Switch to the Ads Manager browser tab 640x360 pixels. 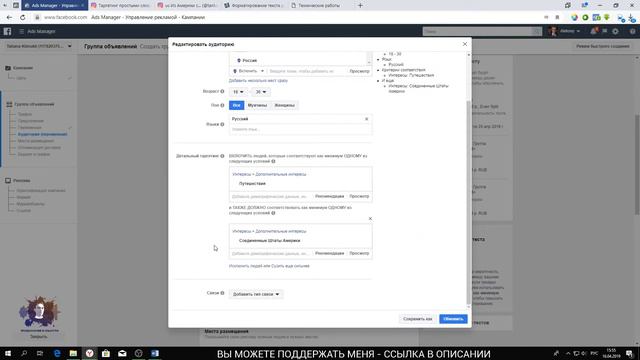tap(54, 6)
